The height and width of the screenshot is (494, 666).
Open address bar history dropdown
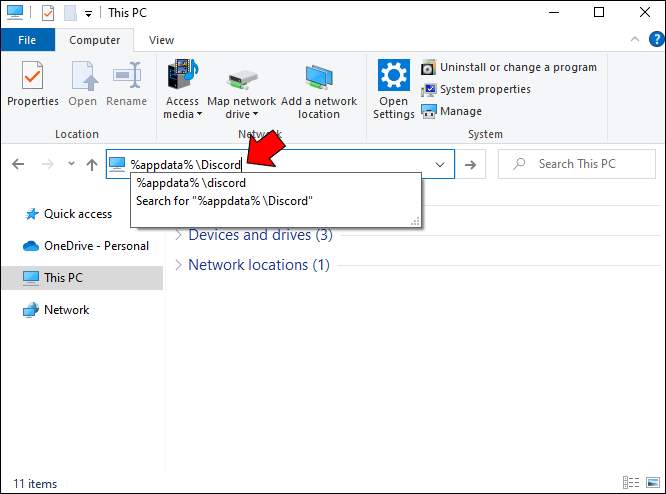coord(440,164)
